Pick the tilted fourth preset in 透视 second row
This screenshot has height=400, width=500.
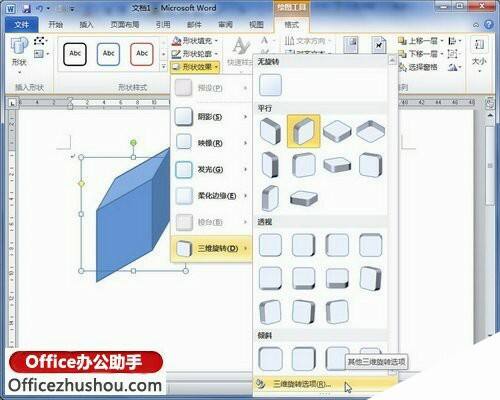[370, 278]
